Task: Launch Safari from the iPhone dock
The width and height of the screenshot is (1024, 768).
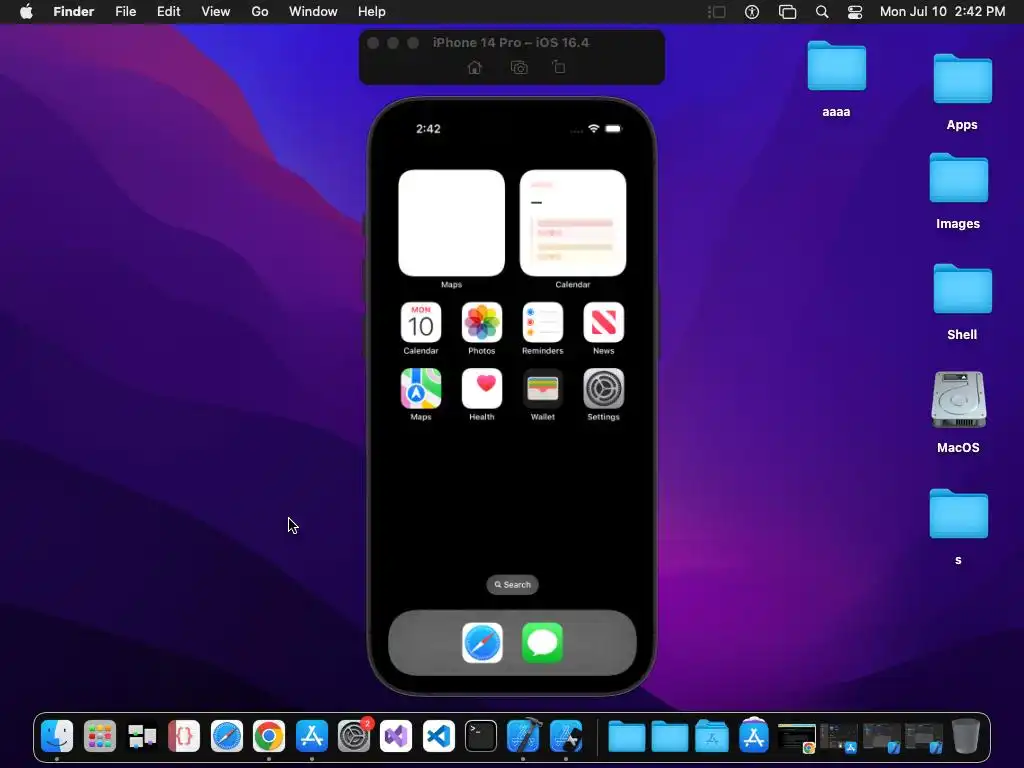Action: (482, 643)
